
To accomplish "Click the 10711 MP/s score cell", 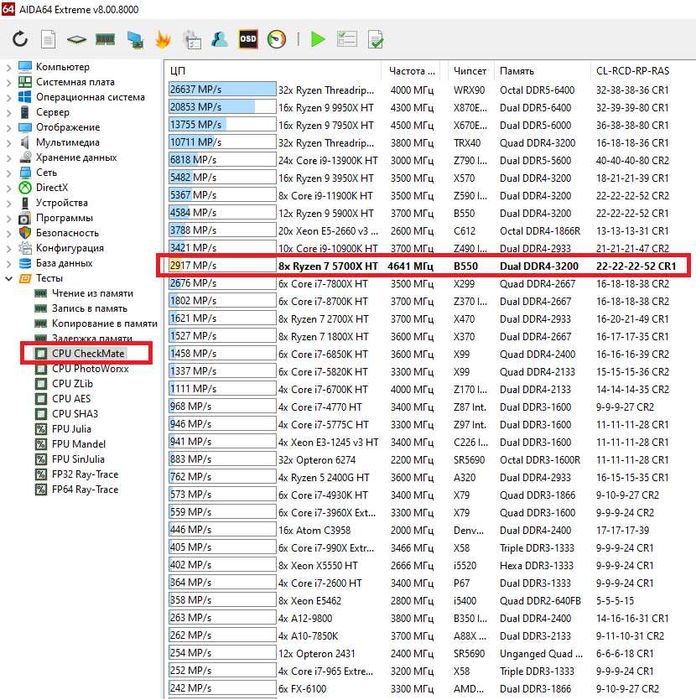I will (222, 142).
